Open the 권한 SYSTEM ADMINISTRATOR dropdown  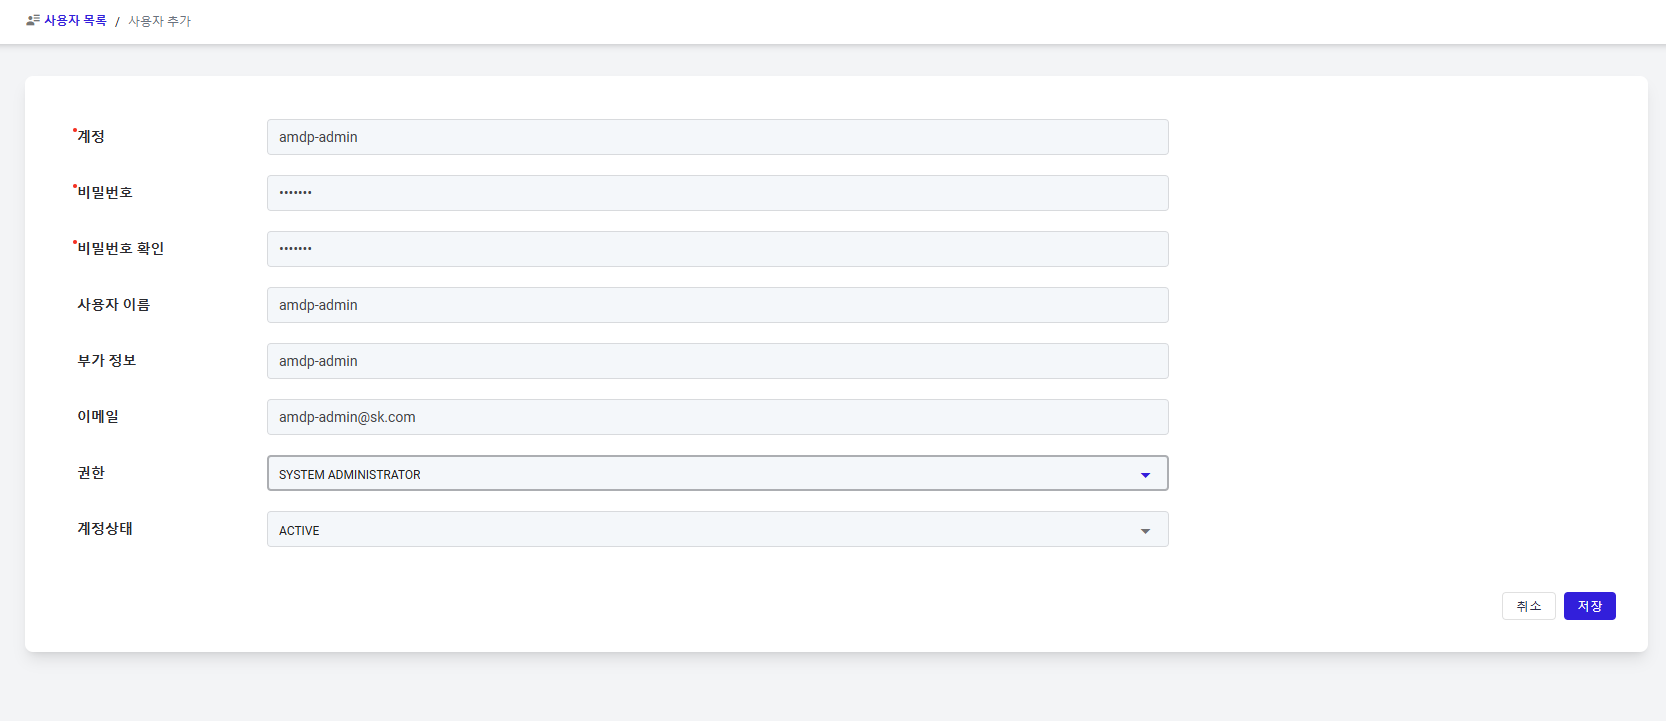700,474
